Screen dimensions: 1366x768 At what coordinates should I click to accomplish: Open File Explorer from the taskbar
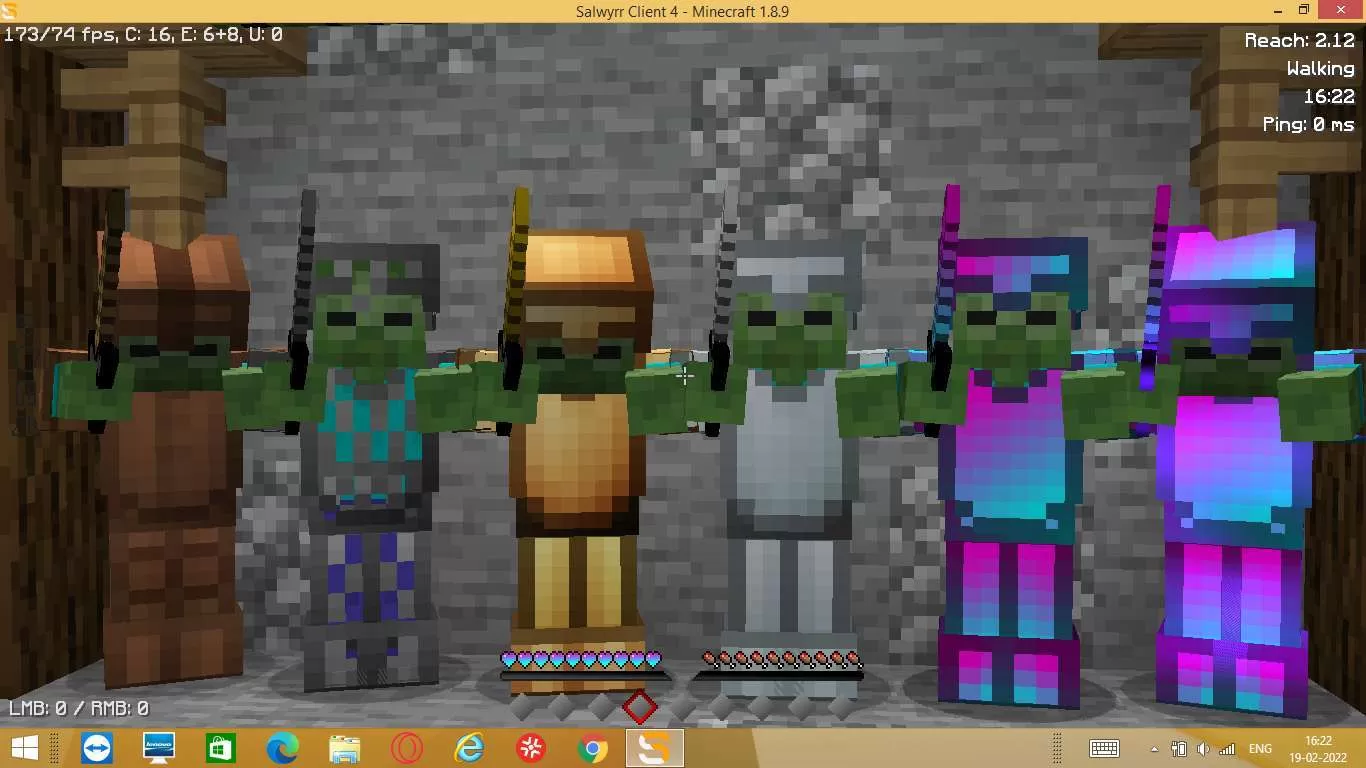pos(344,748)
